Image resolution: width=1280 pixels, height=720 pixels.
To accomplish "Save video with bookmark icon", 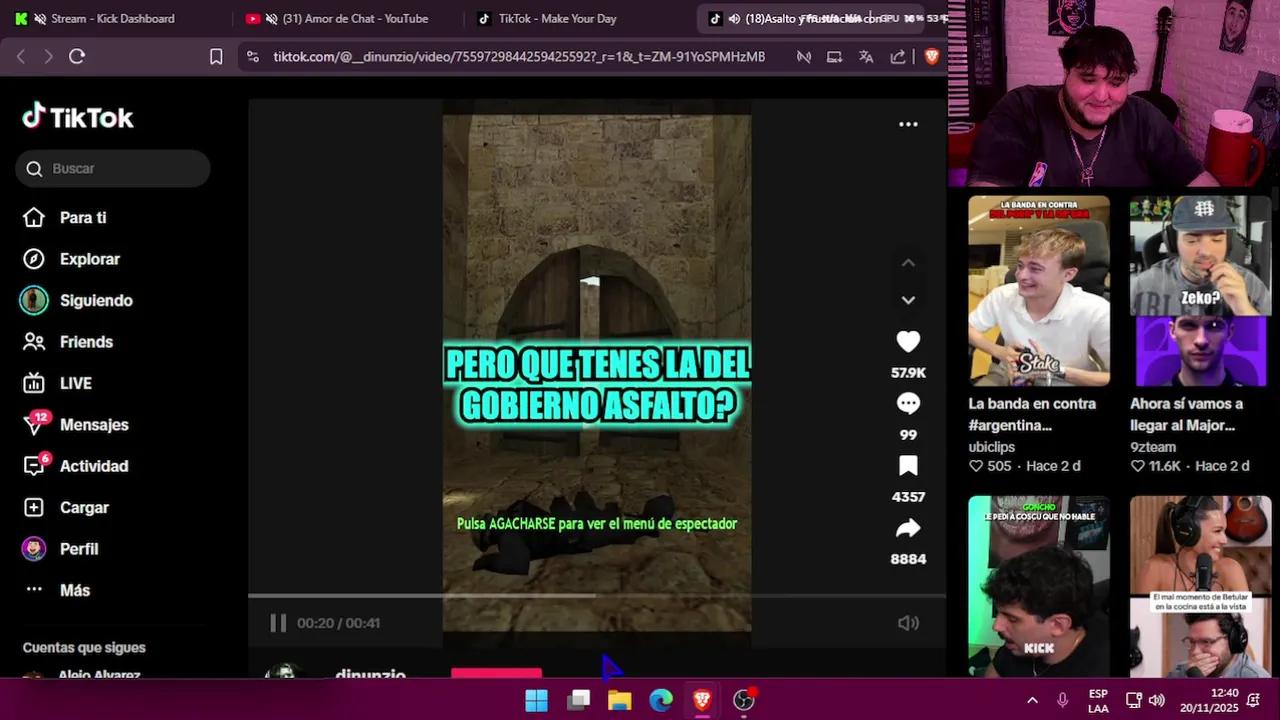I will (x=908, y=466).
